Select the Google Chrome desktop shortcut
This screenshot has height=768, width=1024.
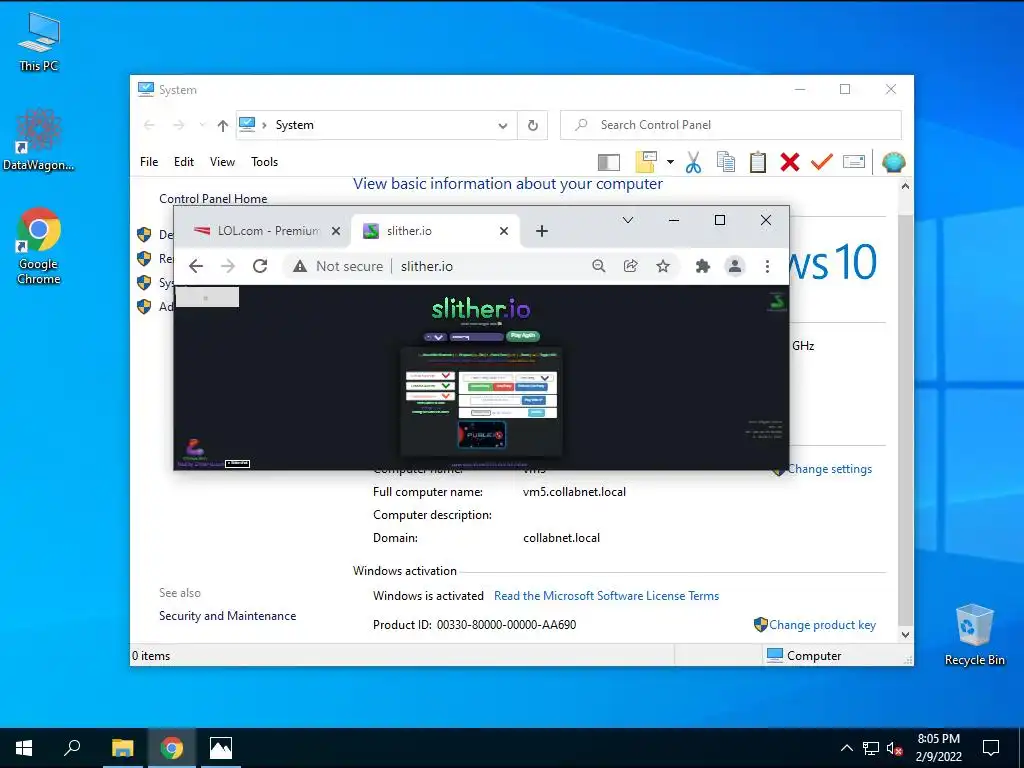pyautogui.click(x=39, y=246)
